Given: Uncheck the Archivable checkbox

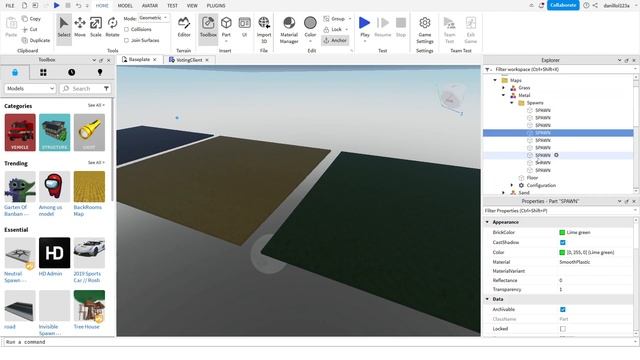Looking at the screenshot, I should (562, 309).
